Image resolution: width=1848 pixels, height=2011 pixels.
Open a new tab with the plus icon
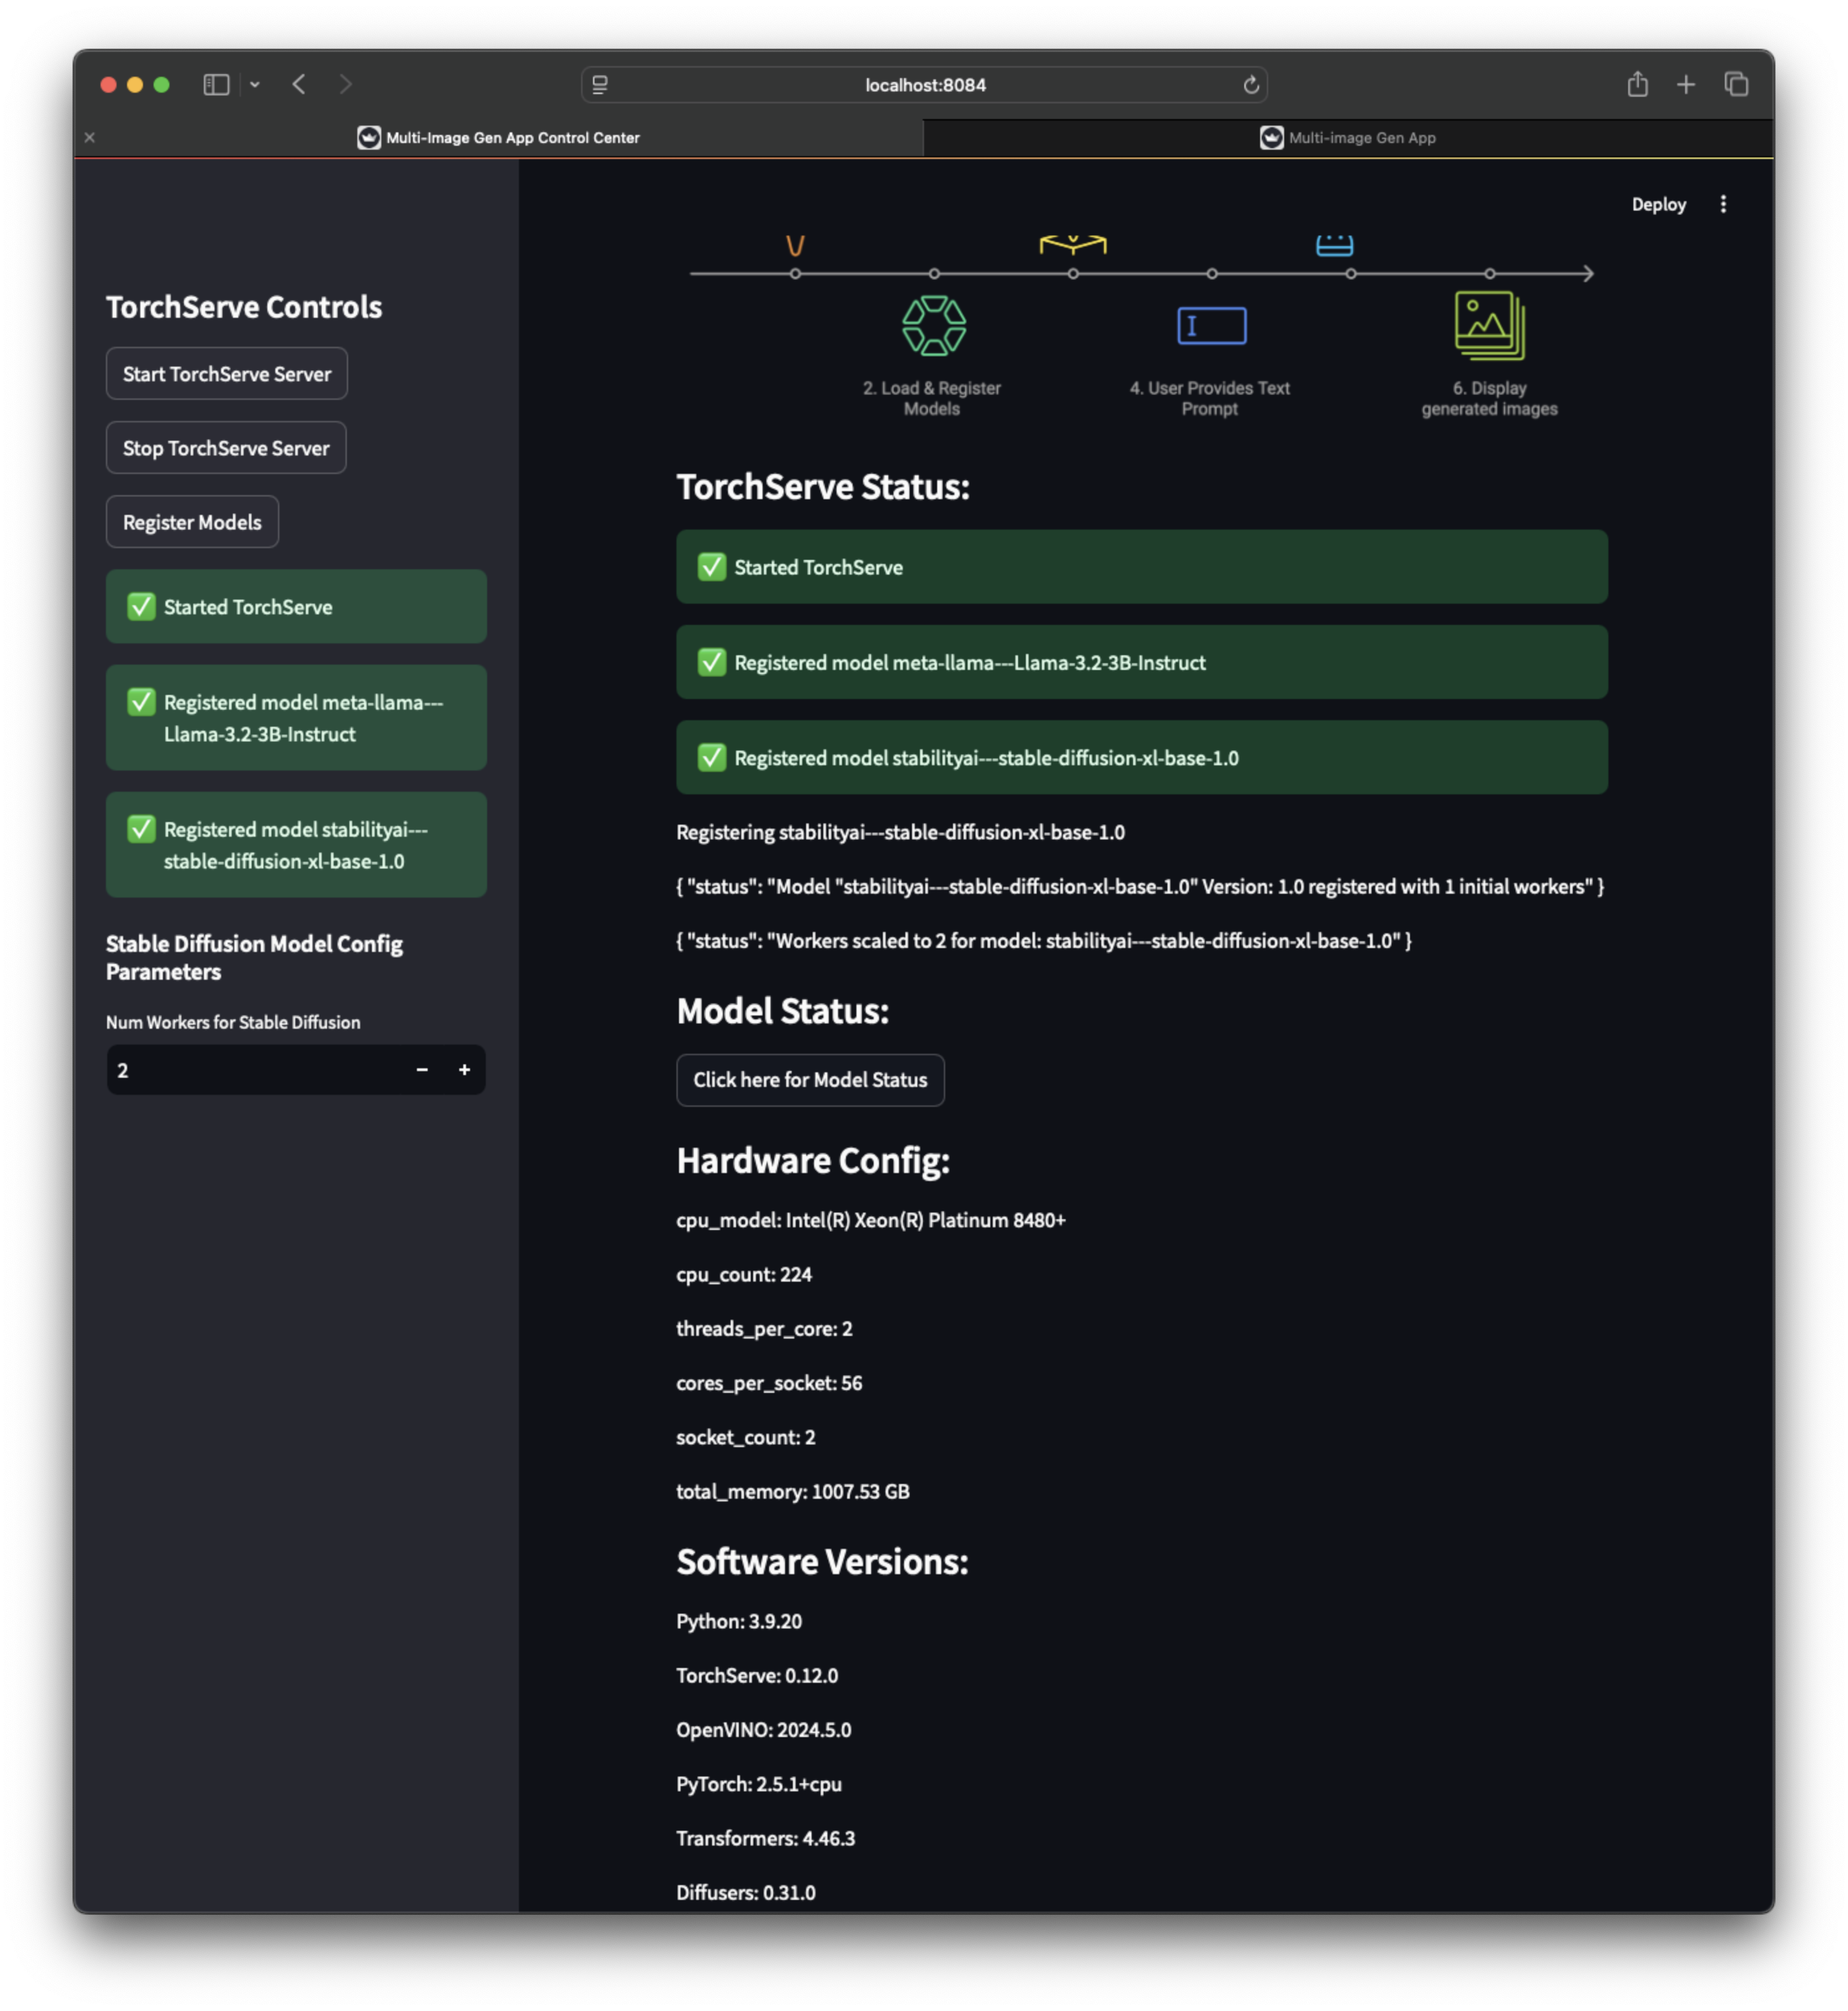tap(1686, 85)
